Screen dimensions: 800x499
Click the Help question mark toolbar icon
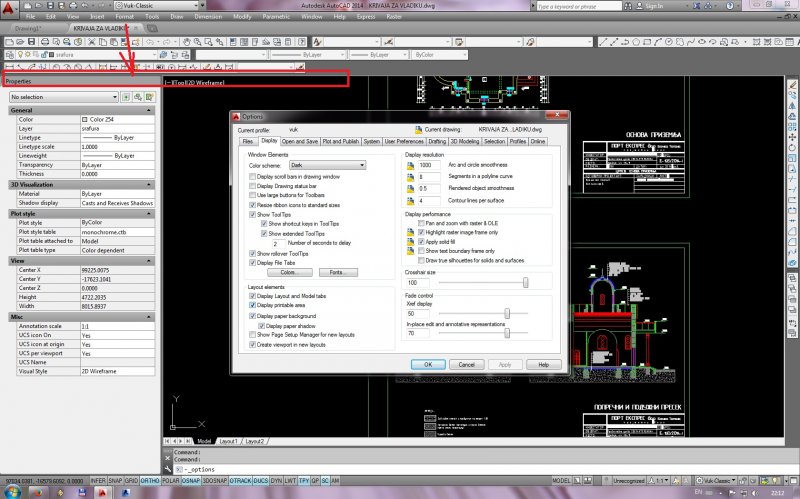tap(302, 42)
